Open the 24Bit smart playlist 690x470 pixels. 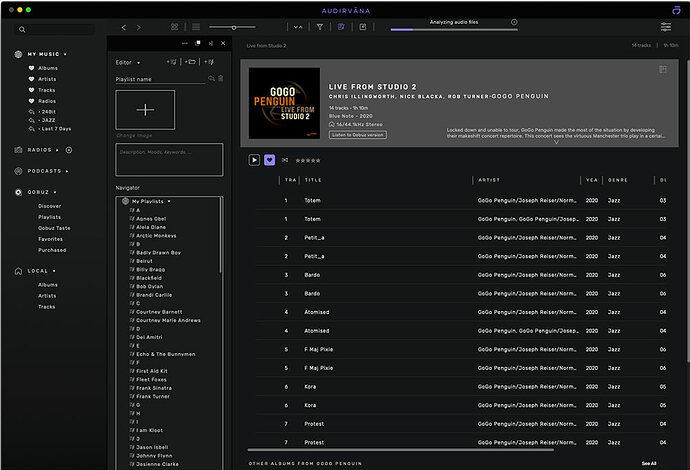(x=47, y=112)
